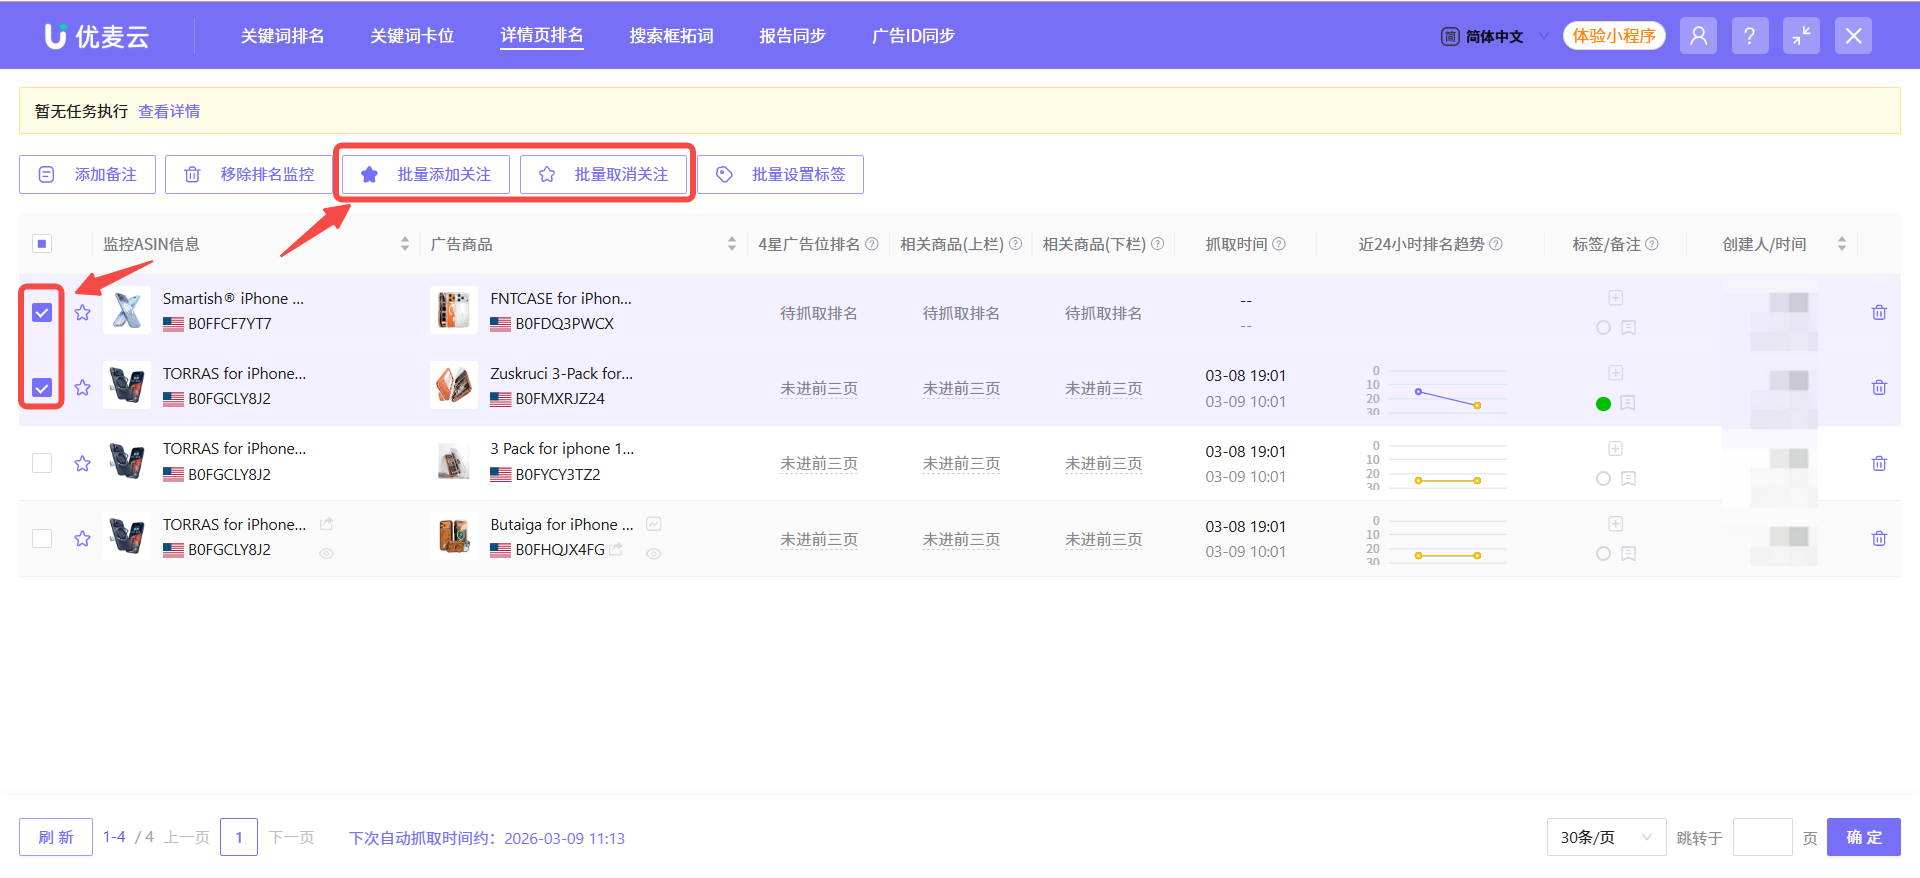Click the plus tag icon in Zuskruci row
The image size is (1920, 878).
pyautogui.click(x=1615, y=373)
